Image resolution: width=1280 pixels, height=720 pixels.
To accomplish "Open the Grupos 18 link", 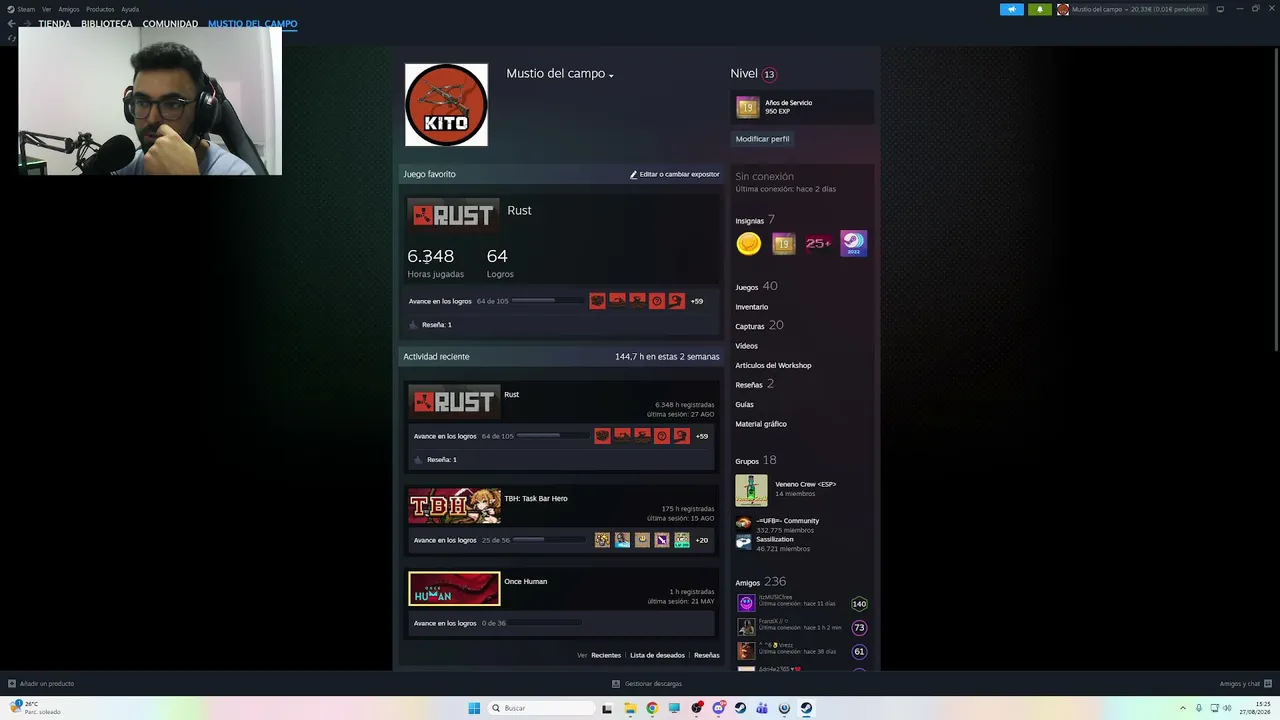I will [756, 461].
